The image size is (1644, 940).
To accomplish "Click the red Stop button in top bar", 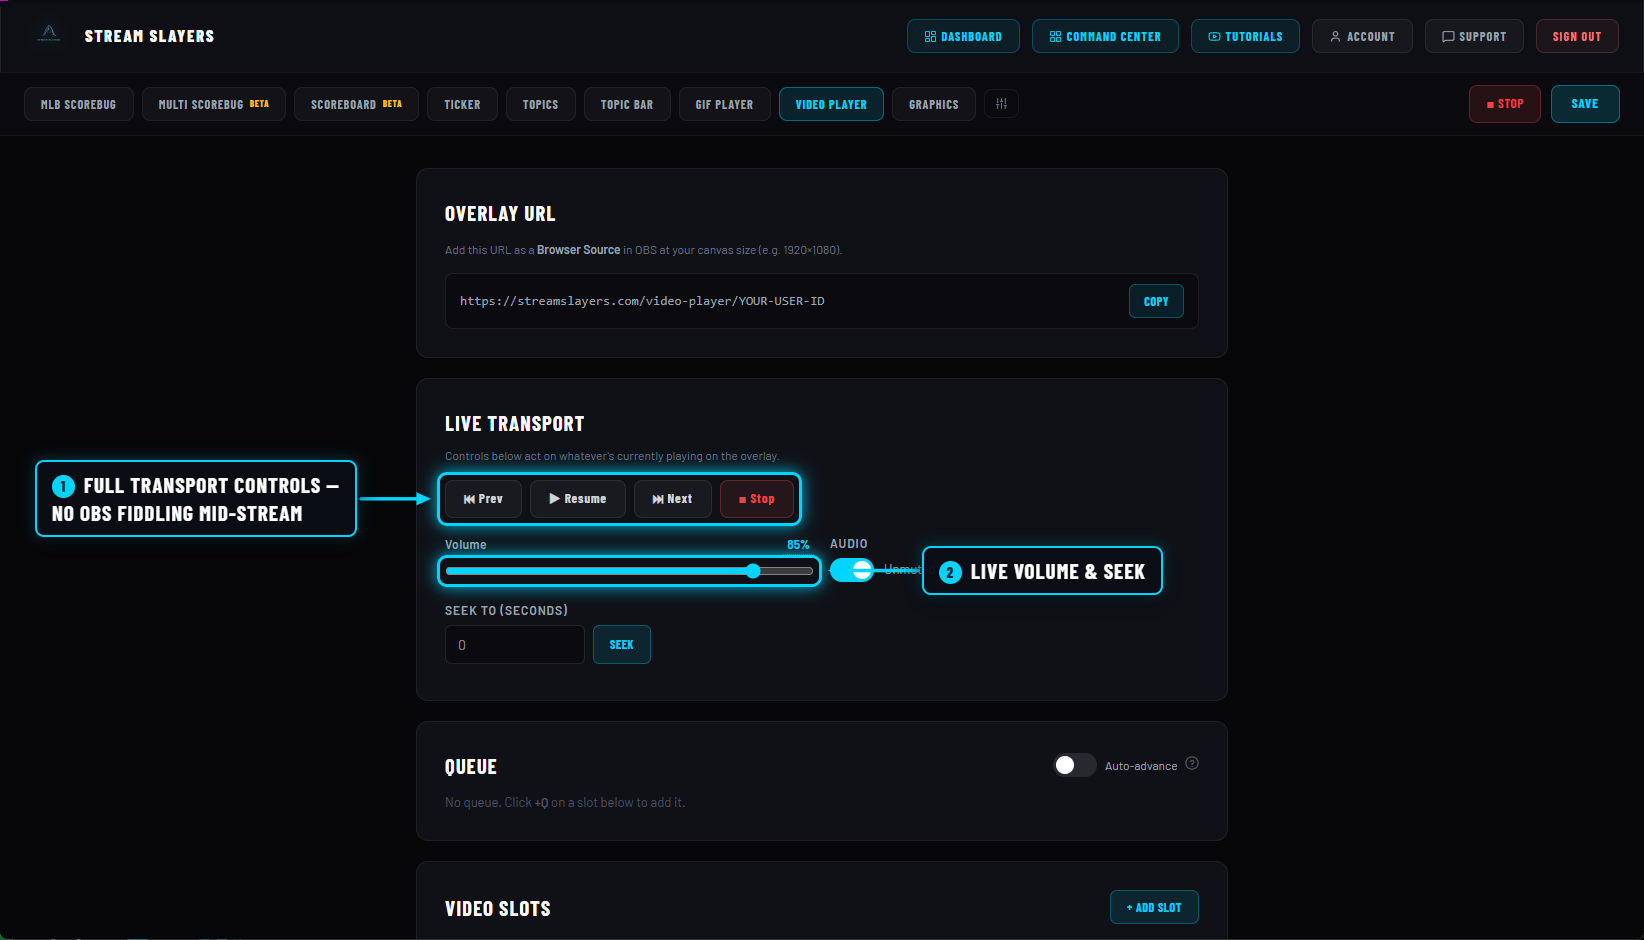I will [1505, 104].
